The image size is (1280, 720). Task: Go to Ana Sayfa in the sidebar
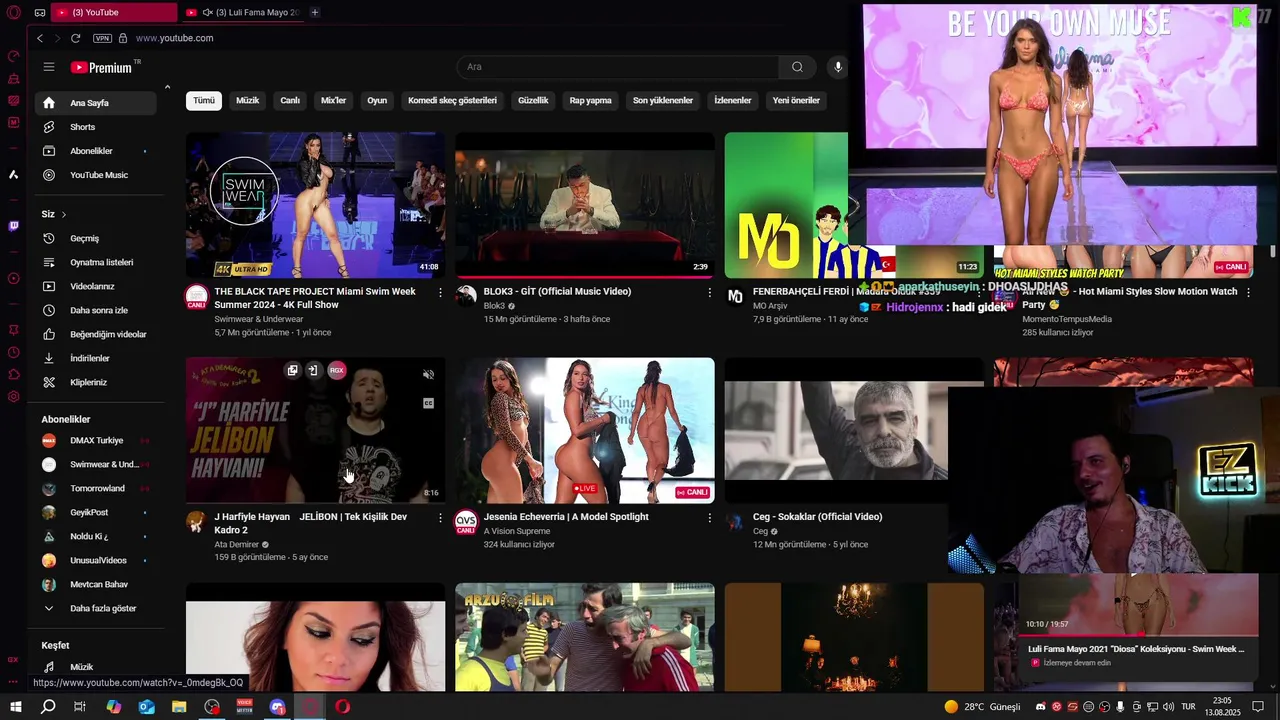click(x=96, y=103)
